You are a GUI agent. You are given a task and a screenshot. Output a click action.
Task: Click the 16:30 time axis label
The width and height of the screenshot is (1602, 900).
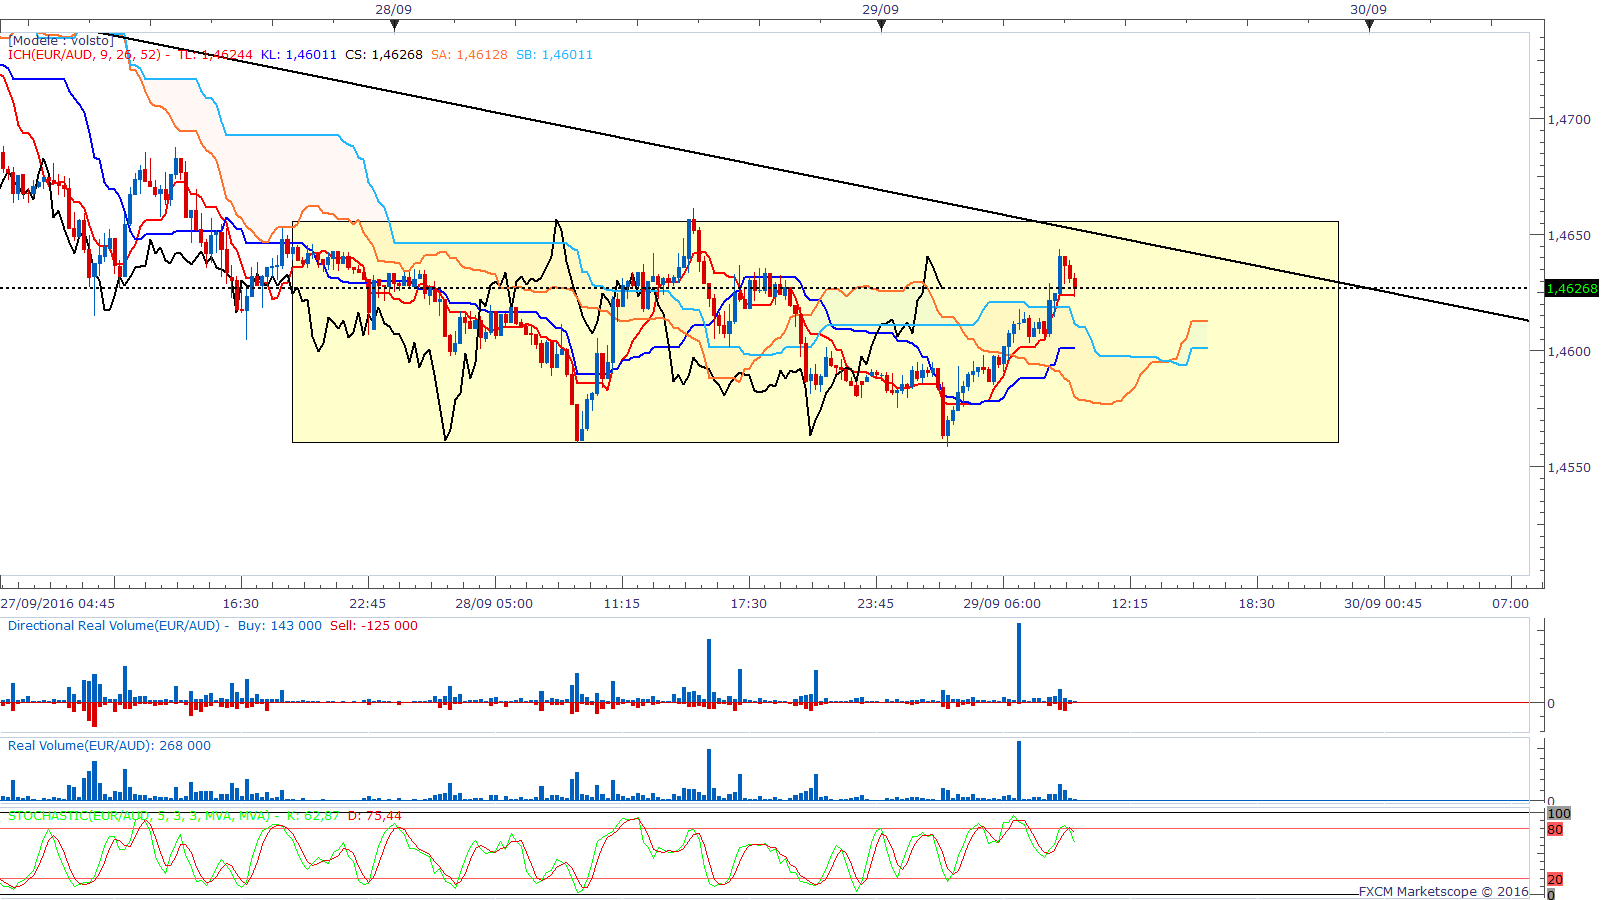241,603
